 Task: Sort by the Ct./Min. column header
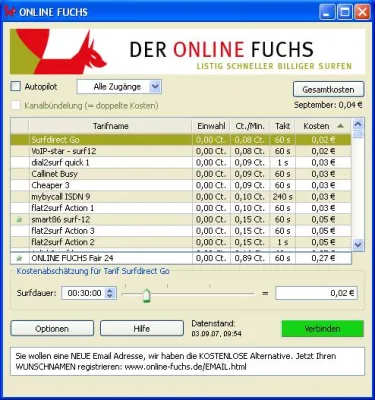(x=250, y=126)
